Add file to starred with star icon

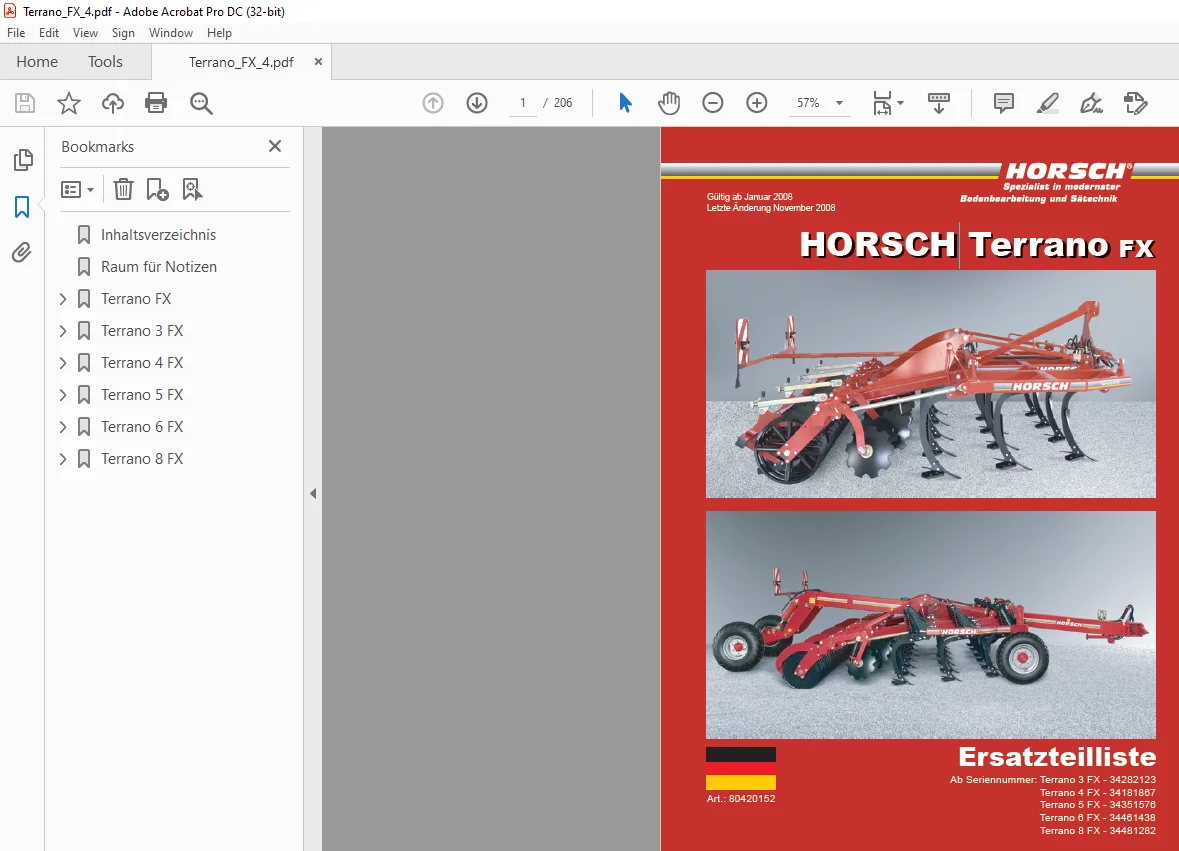coord(68,103)
